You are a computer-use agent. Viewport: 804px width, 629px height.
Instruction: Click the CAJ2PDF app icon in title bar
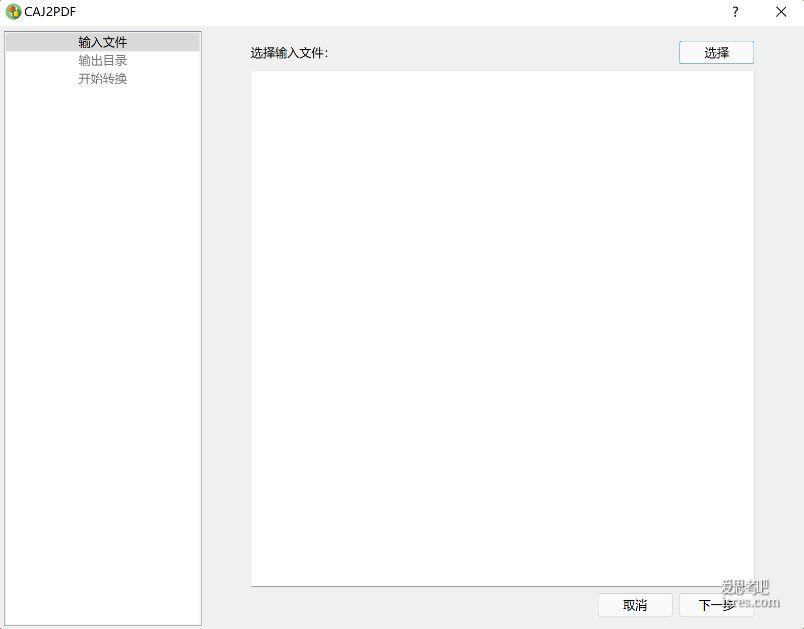[x=13, y=12]
